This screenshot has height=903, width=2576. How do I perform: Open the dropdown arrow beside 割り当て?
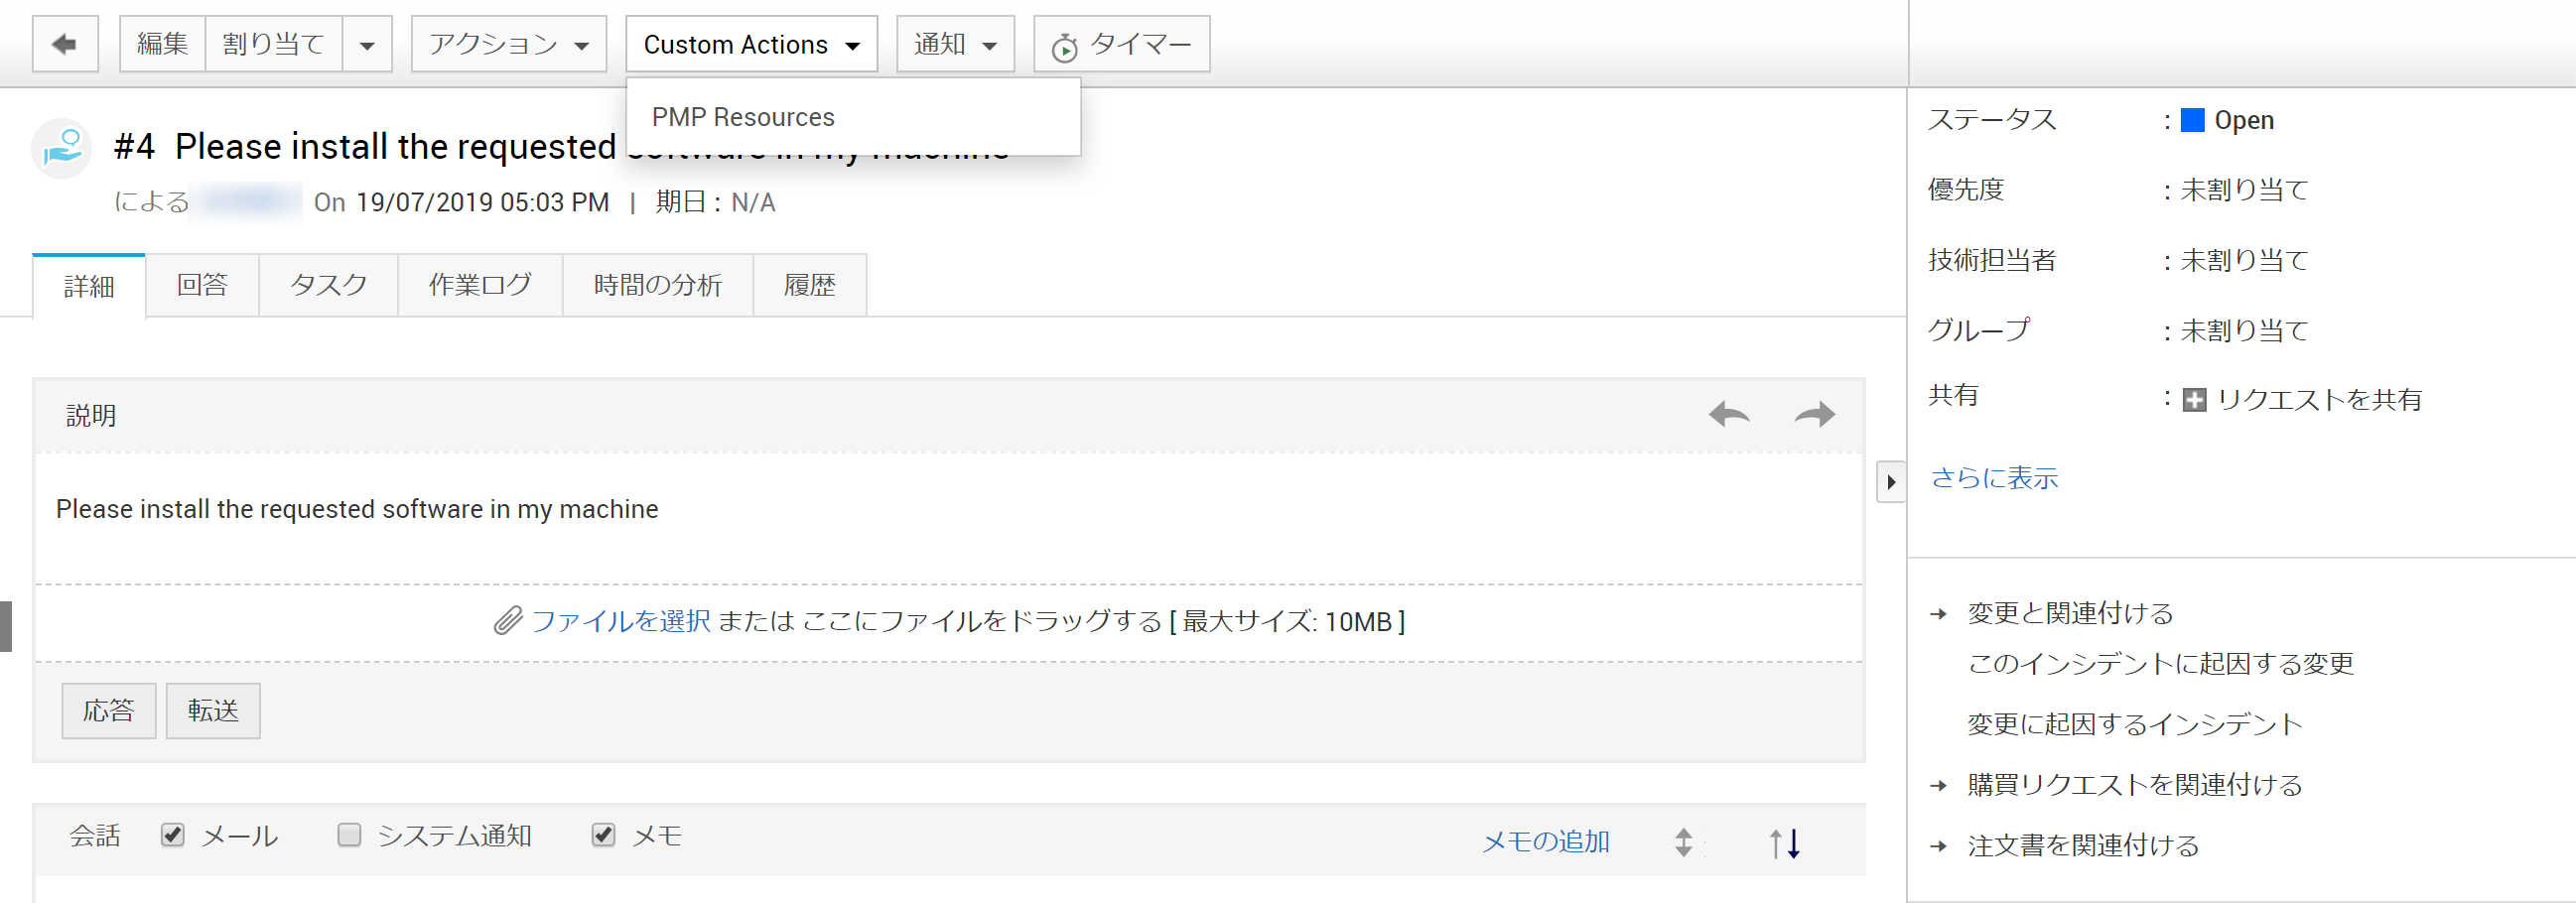click(x=367, y=44)
